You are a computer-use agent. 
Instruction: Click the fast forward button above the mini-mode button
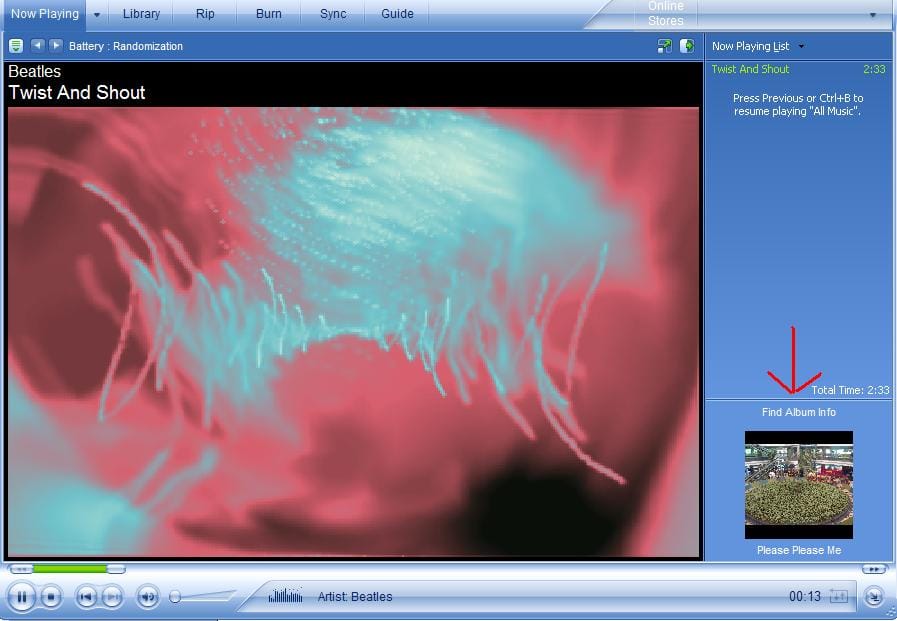point(874,569)
